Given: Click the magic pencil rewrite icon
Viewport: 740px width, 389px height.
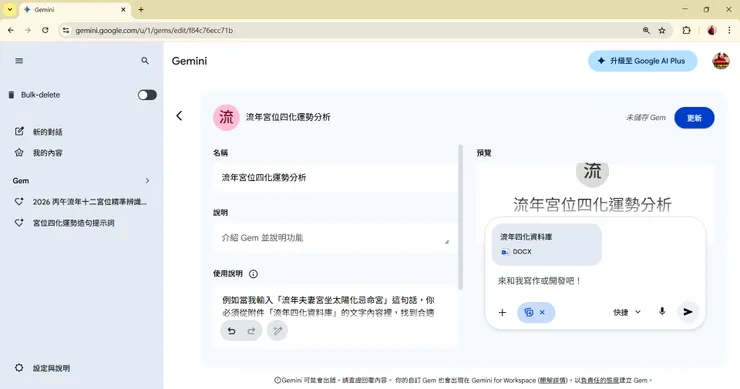Looking at the screenshot, I should pos(278,331).
